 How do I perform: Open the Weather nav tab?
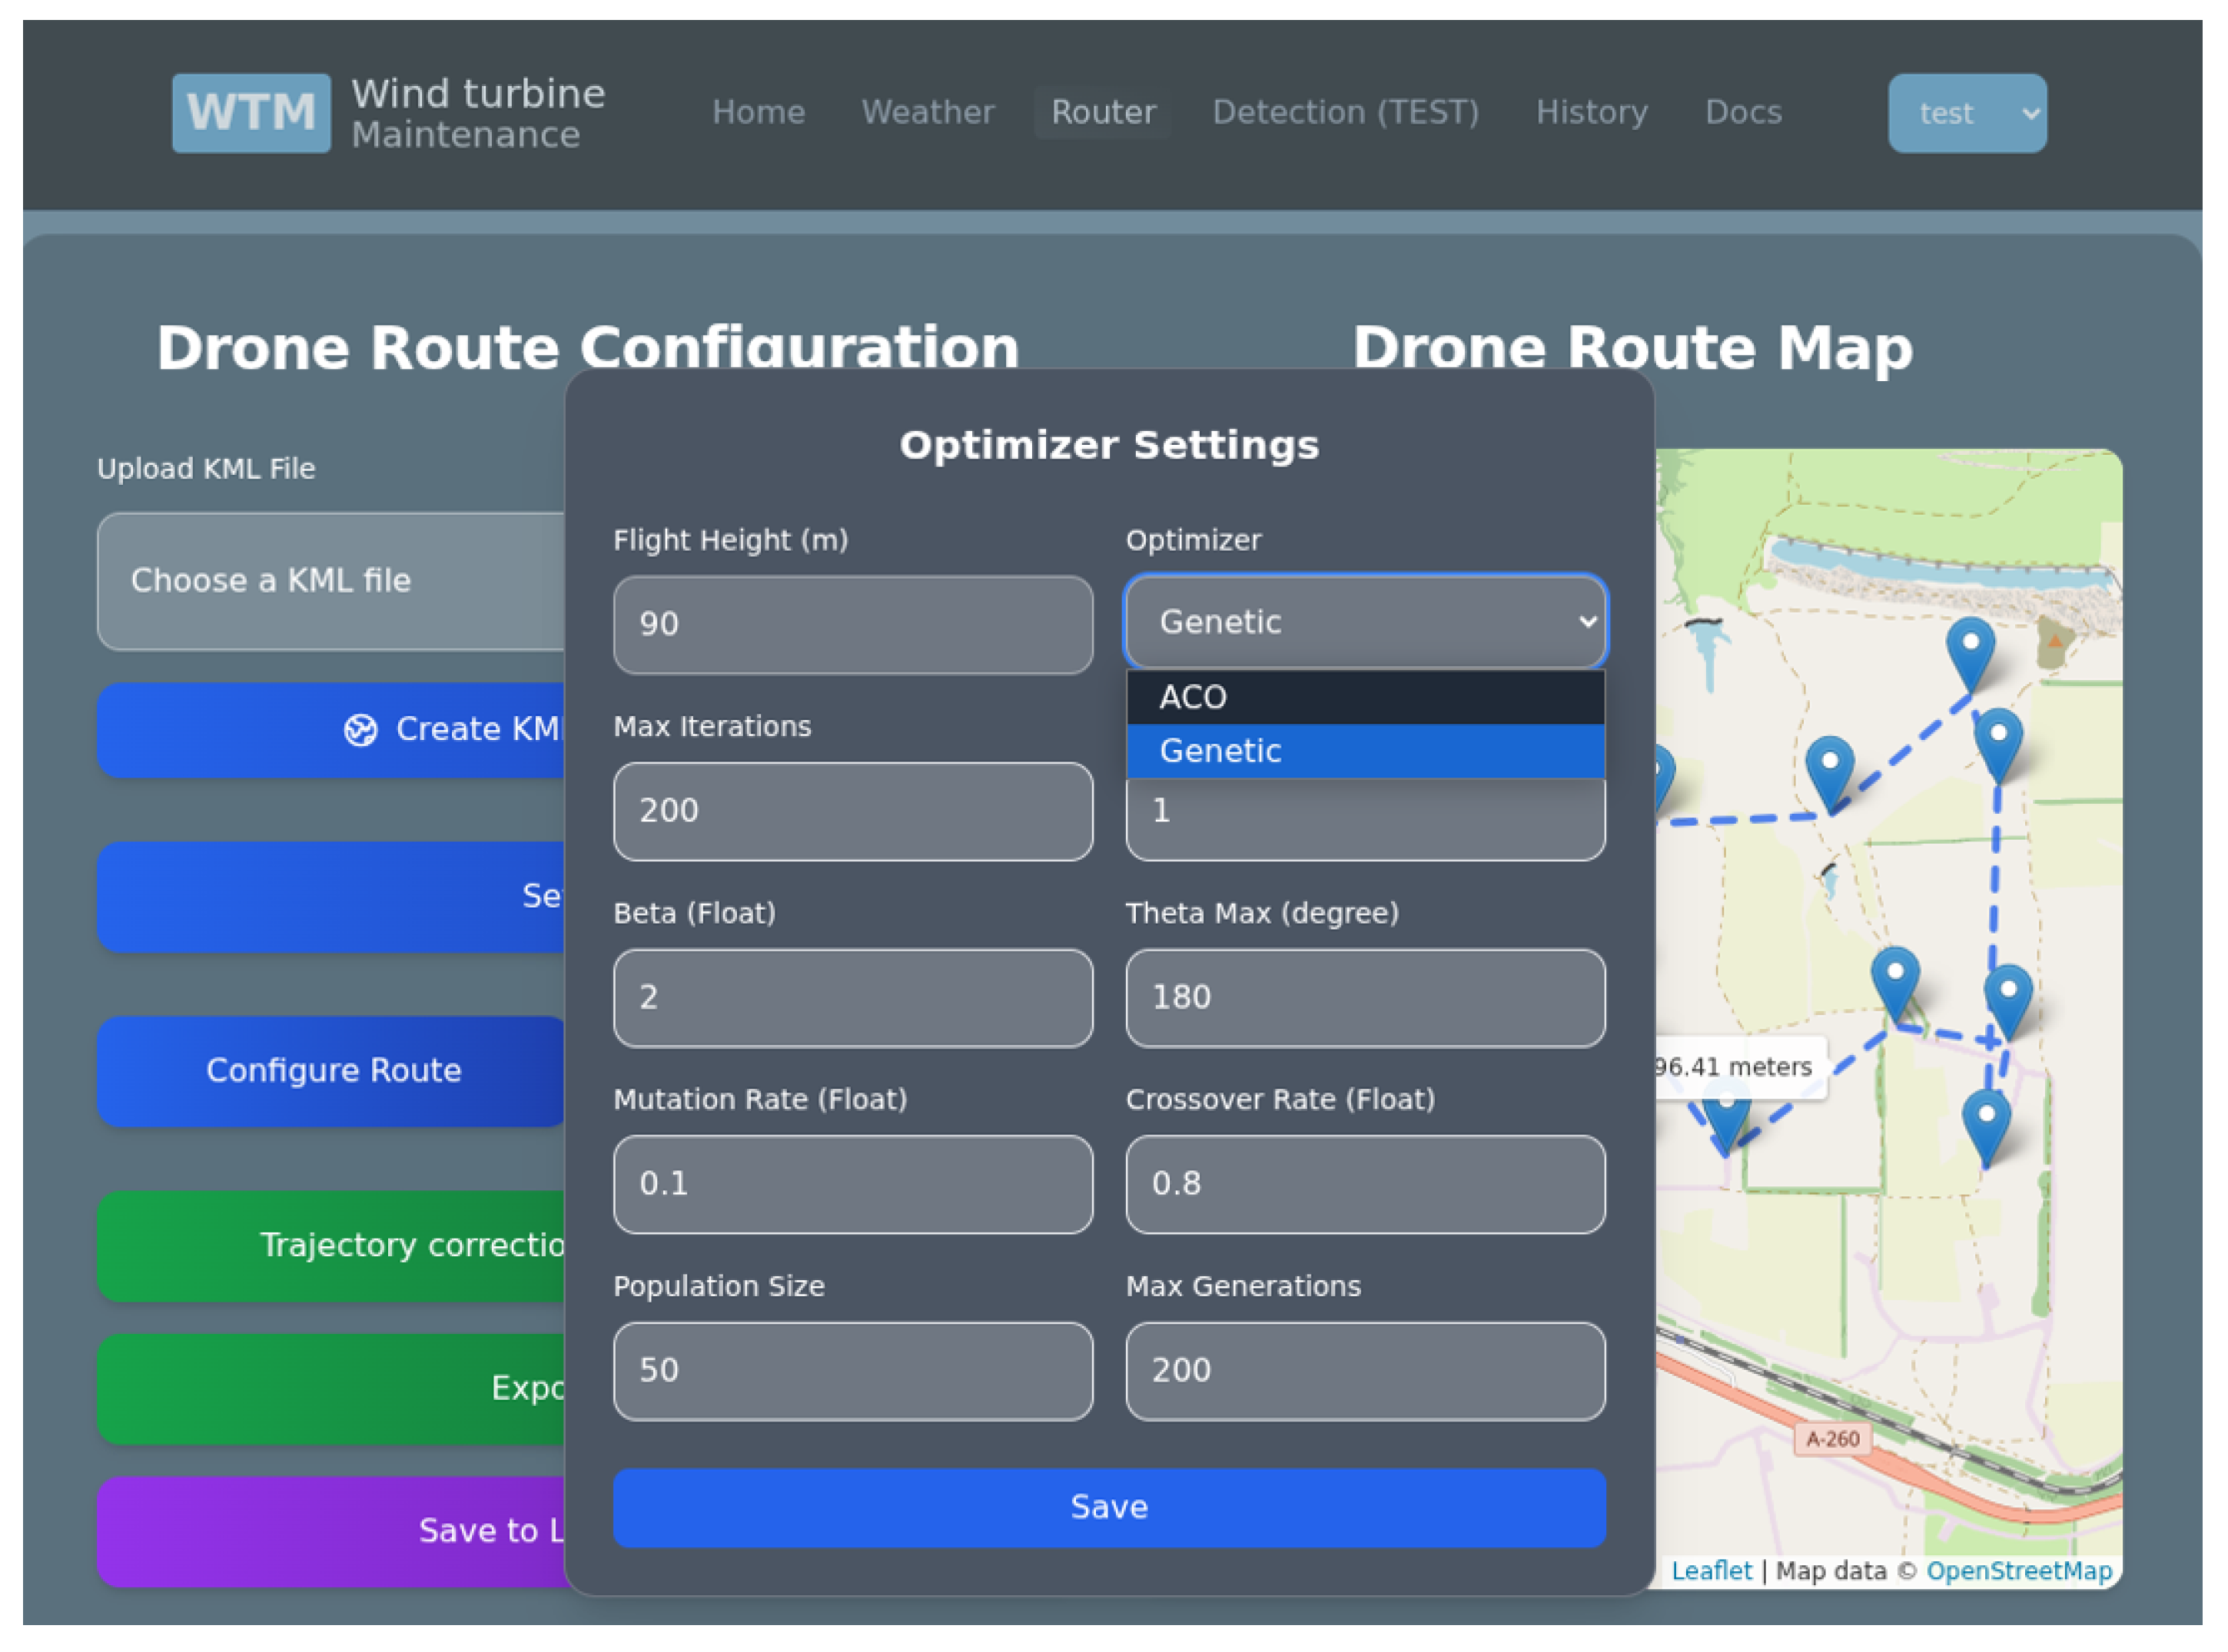click(x=929, y=112)
